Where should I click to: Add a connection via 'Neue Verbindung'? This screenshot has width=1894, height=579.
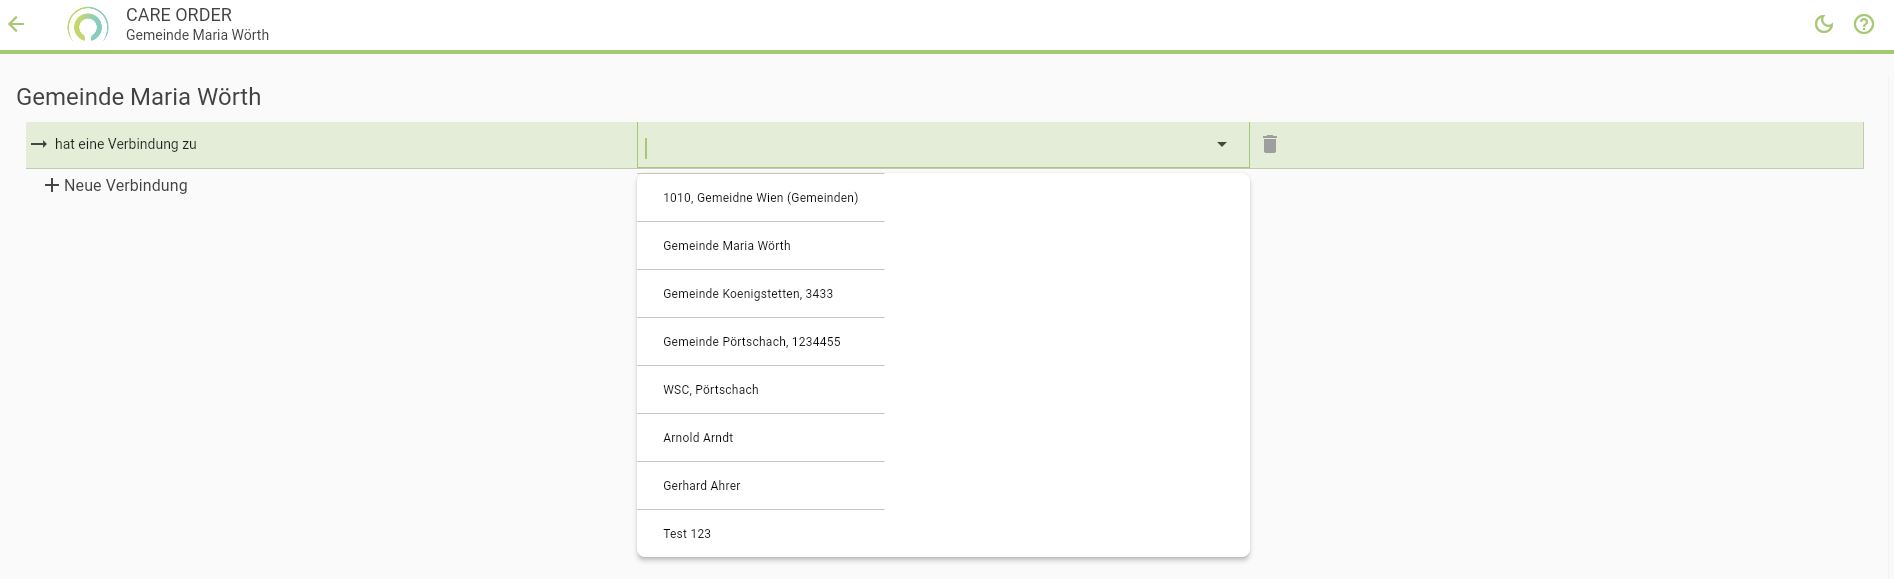[116, 185]
